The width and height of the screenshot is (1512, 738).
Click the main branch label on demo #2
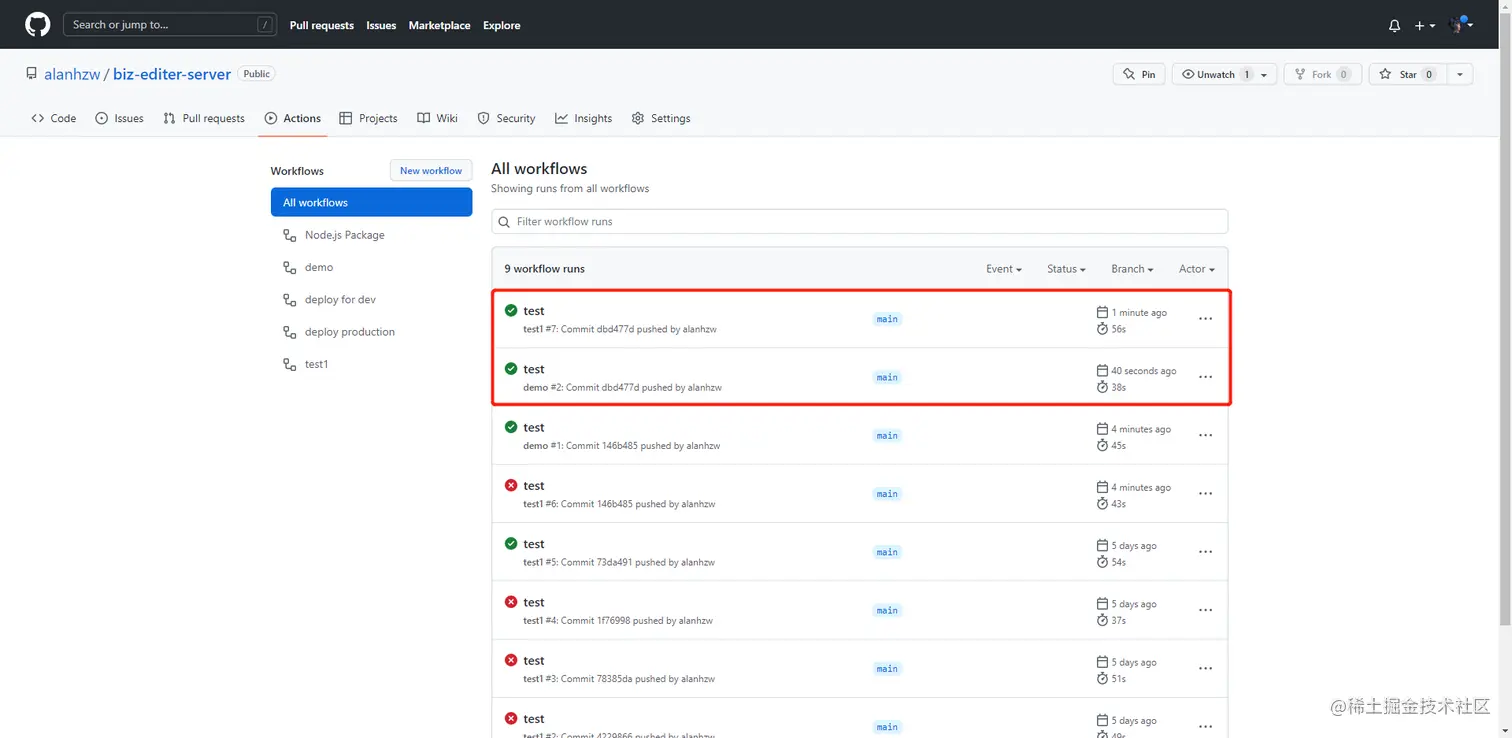pos(887,377)
